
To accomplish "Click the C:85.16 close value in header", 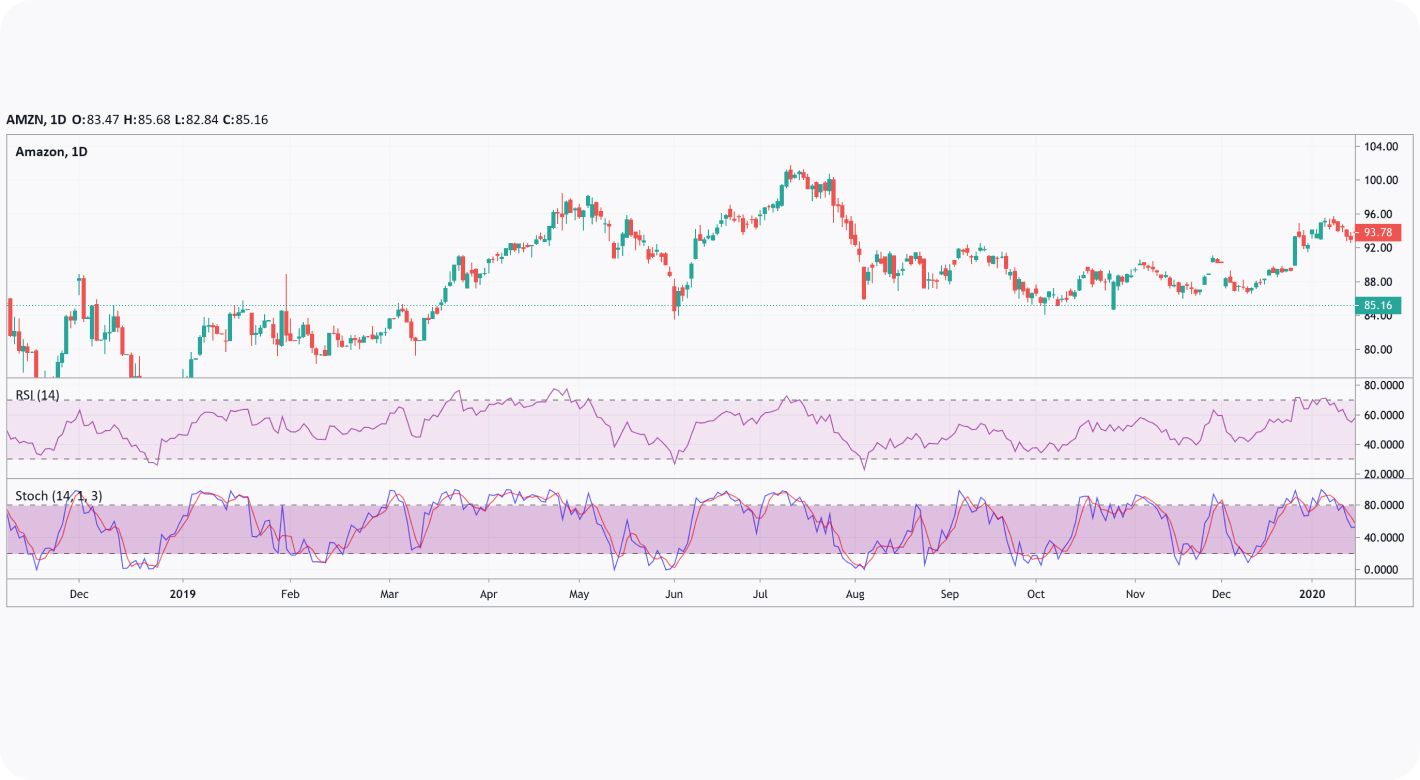I will tap(245, 119).
